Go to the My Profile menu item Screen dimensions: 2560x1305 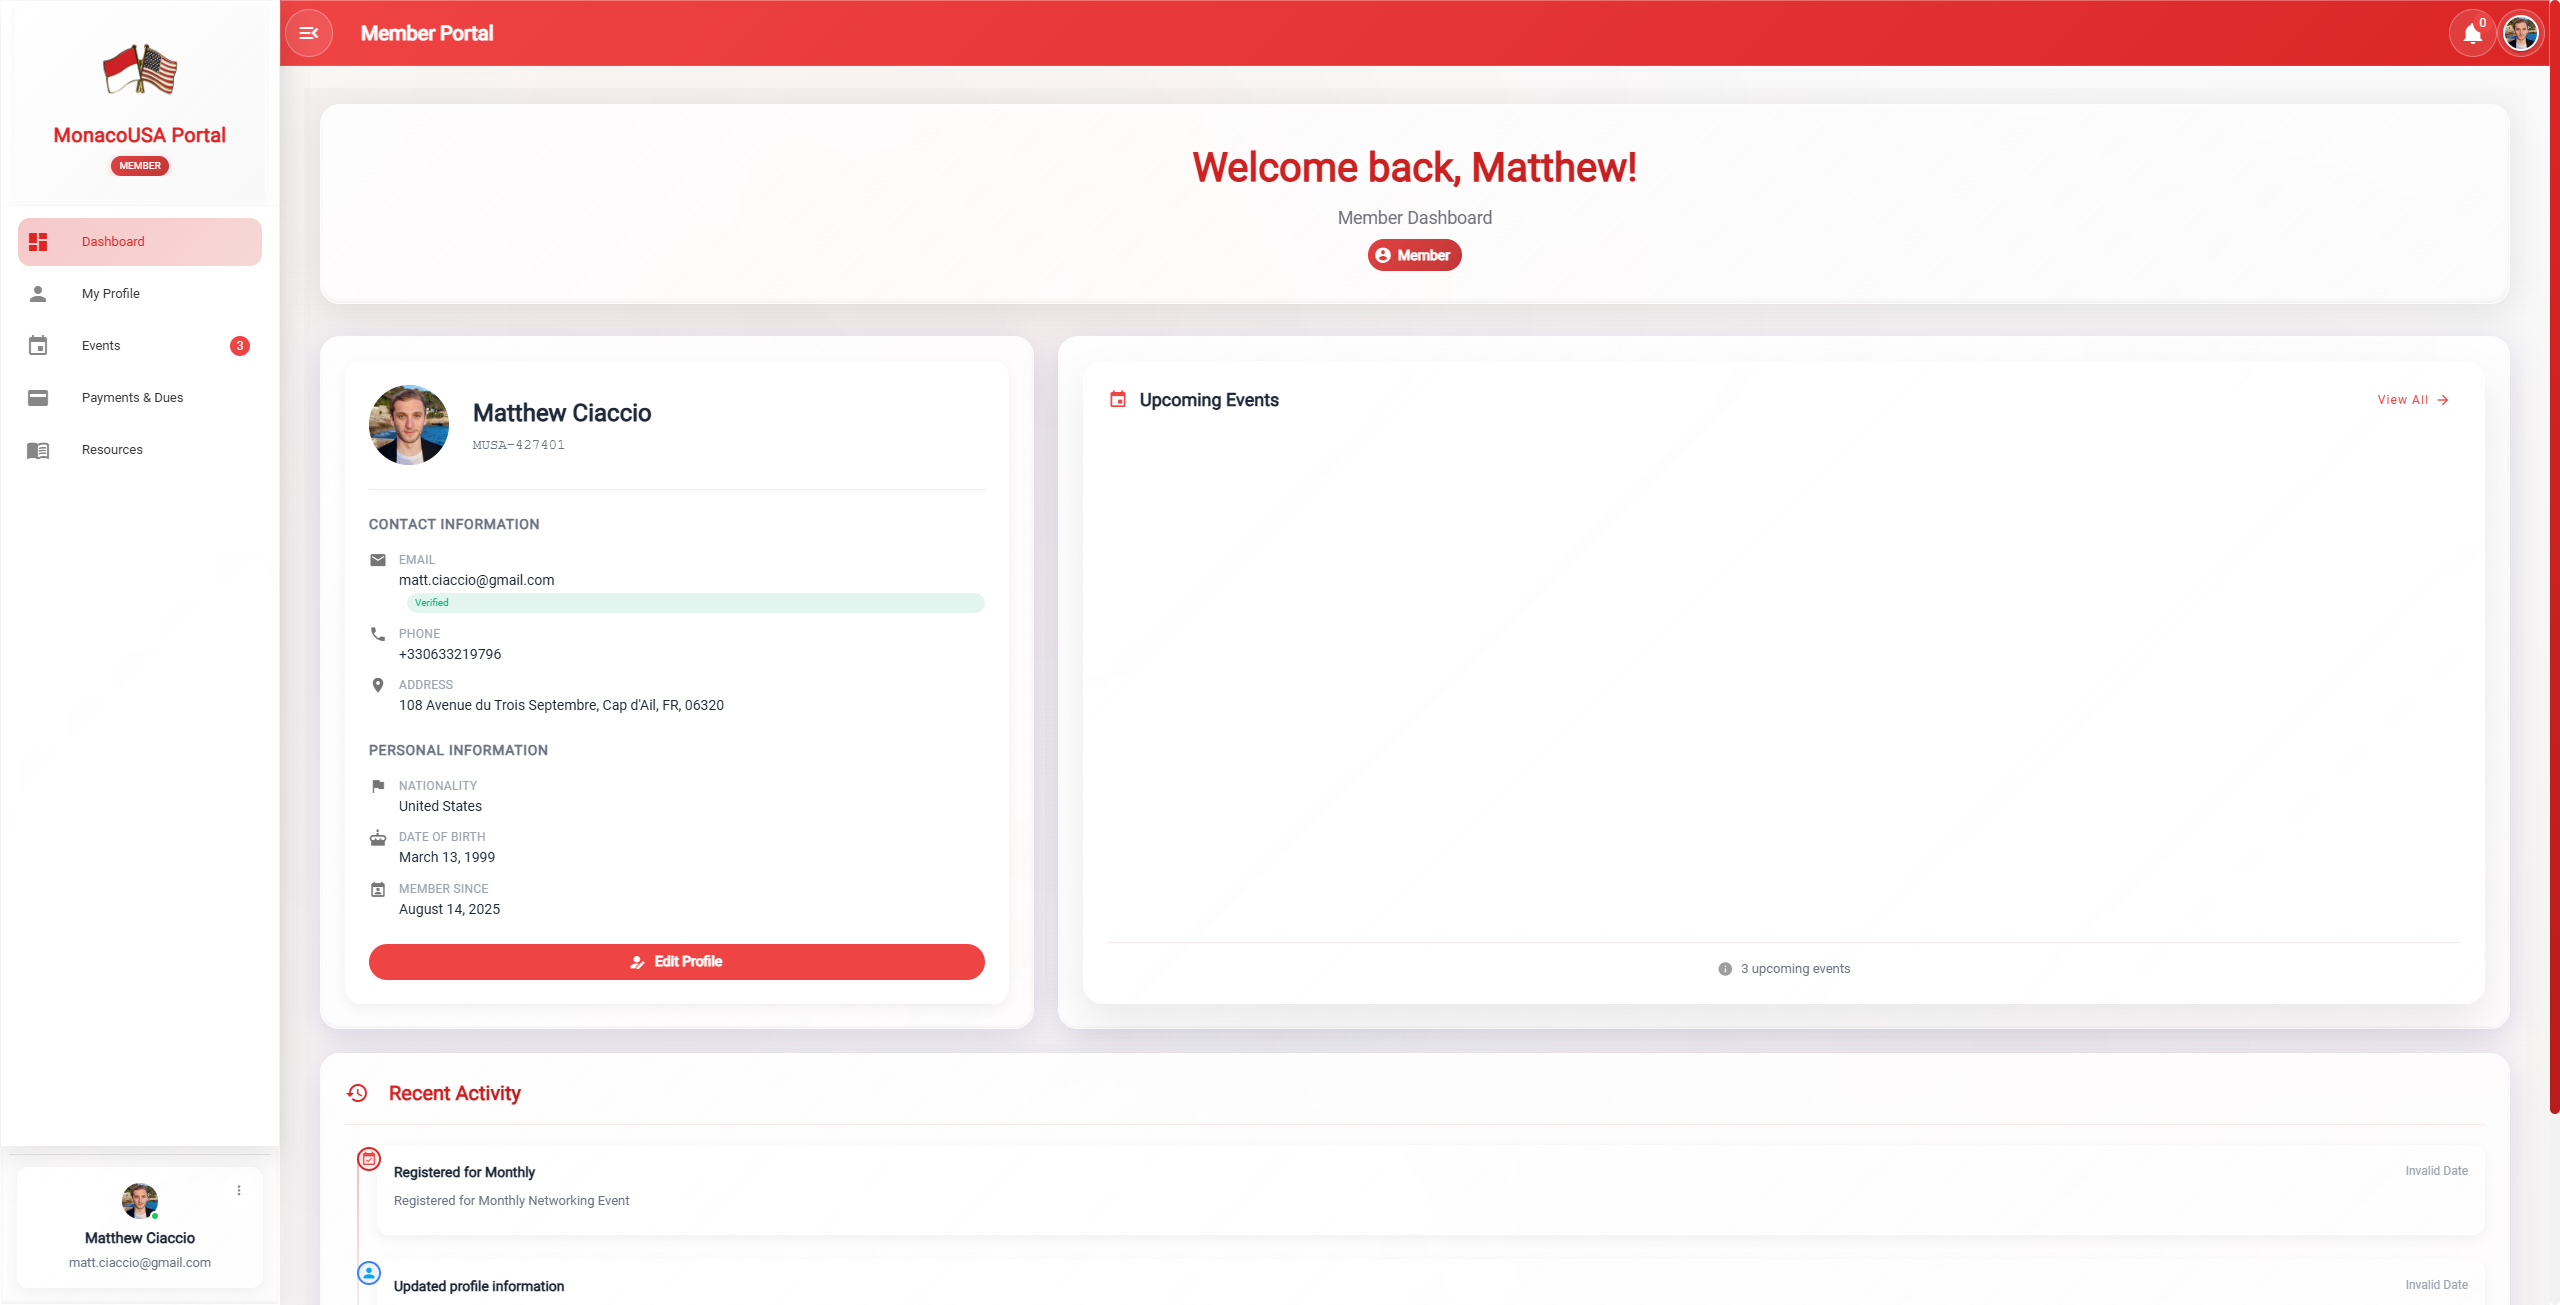pyautogui.click(x=111, y=294)
